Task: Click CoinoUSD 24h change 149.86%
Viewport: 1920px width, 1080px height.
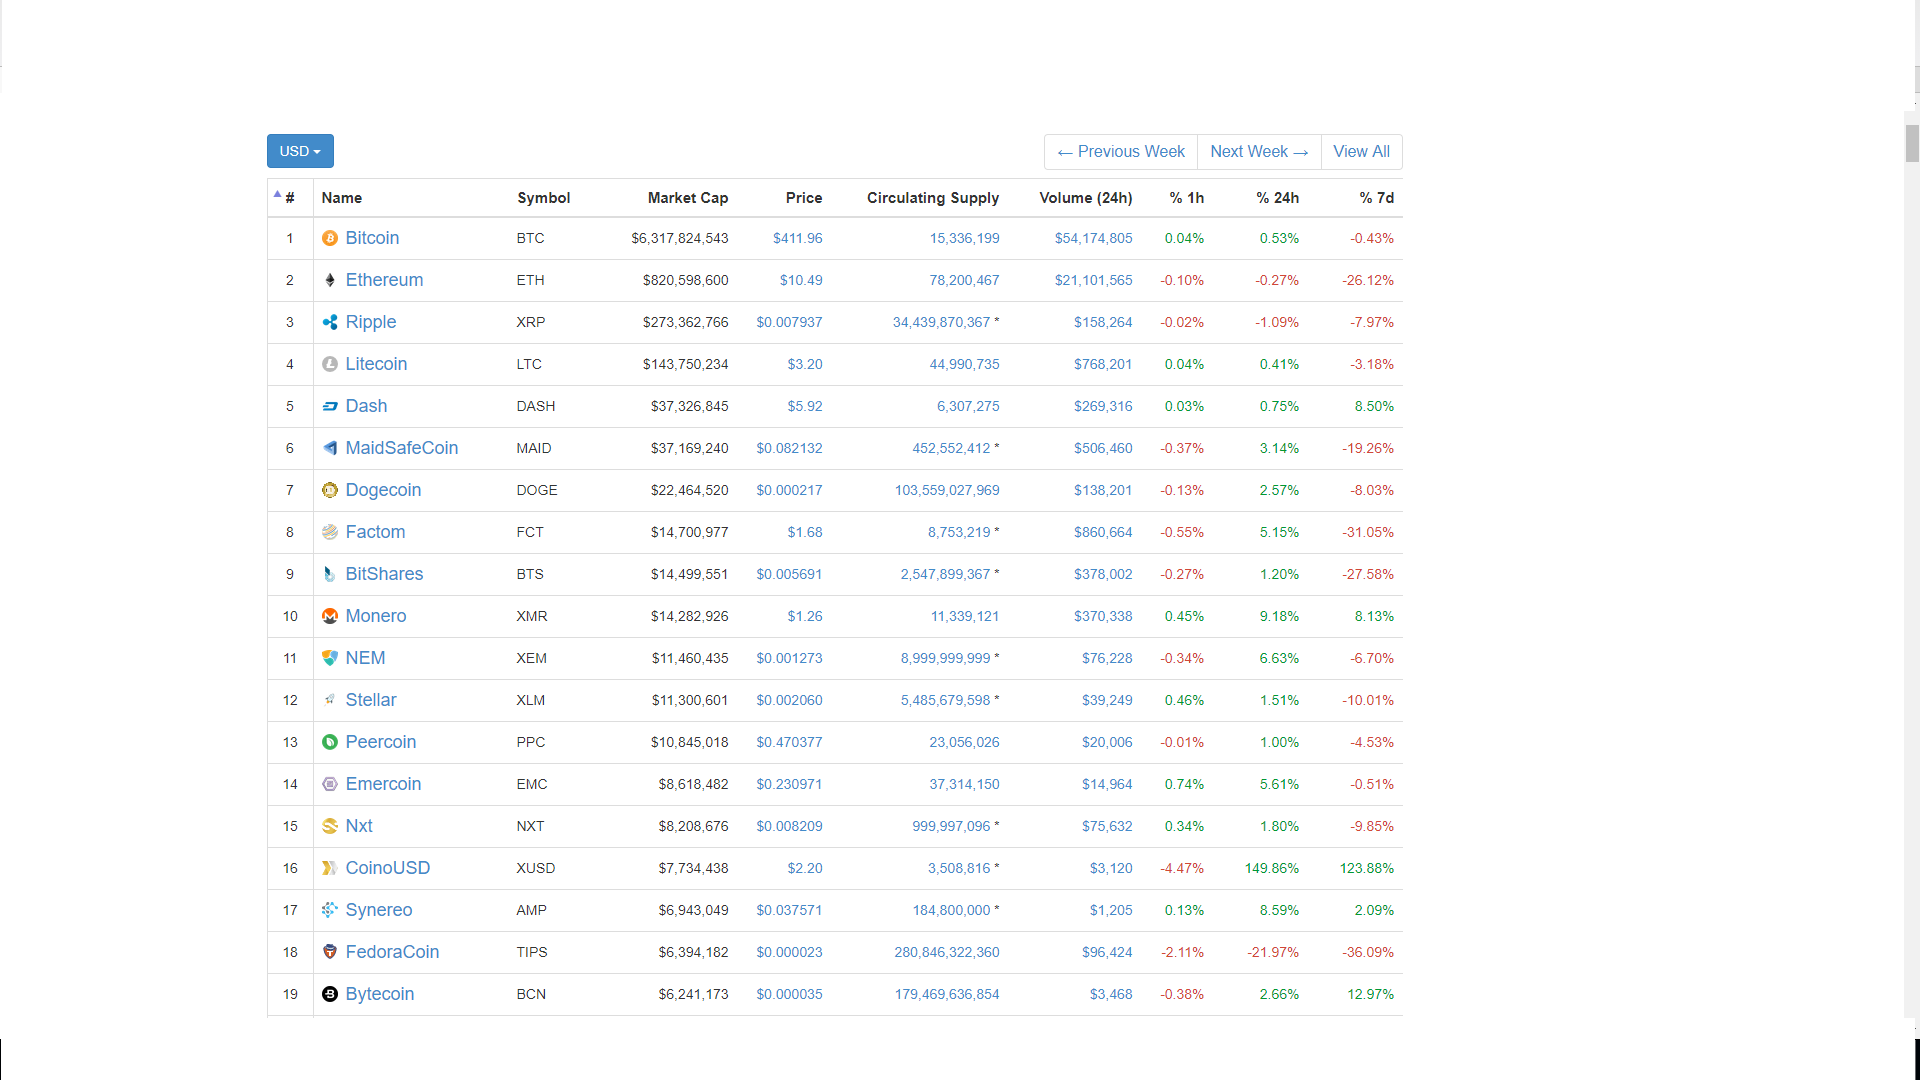Action: click(x=1272, y=868)
